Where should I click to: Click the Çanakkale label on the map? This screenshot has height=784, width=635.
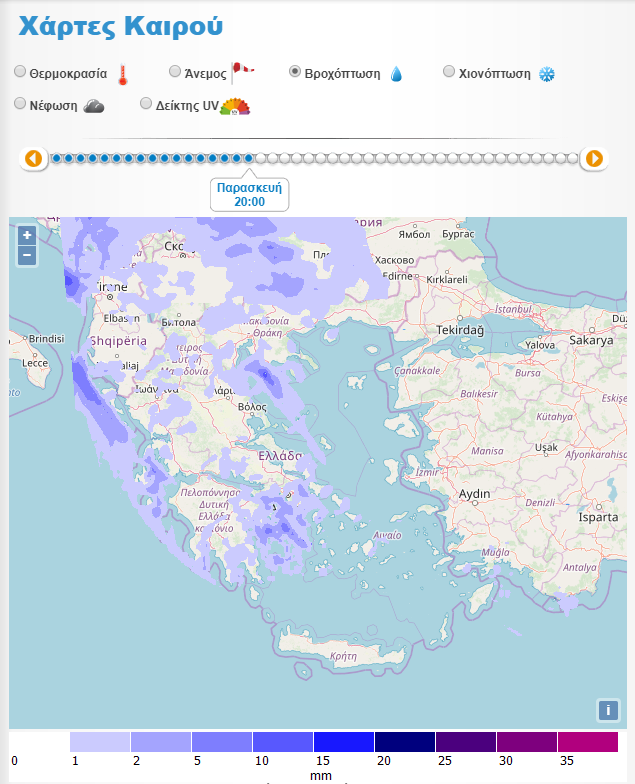point(417,371)
